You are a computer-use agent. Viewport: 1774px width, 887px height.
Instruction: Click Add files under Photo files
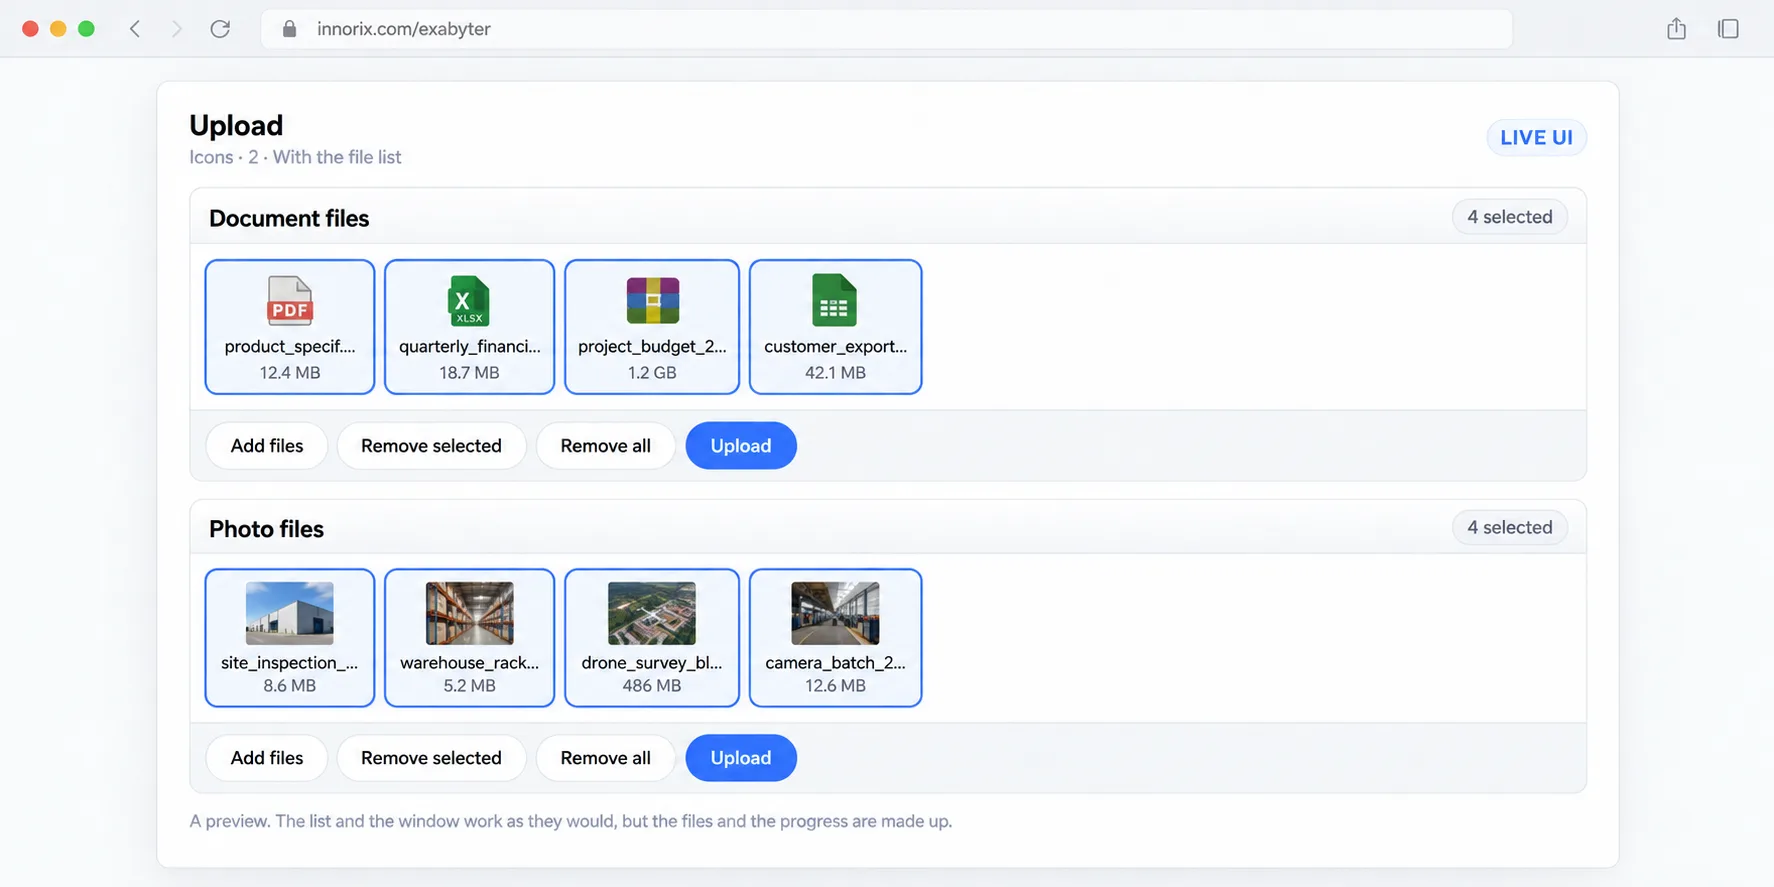267,758
